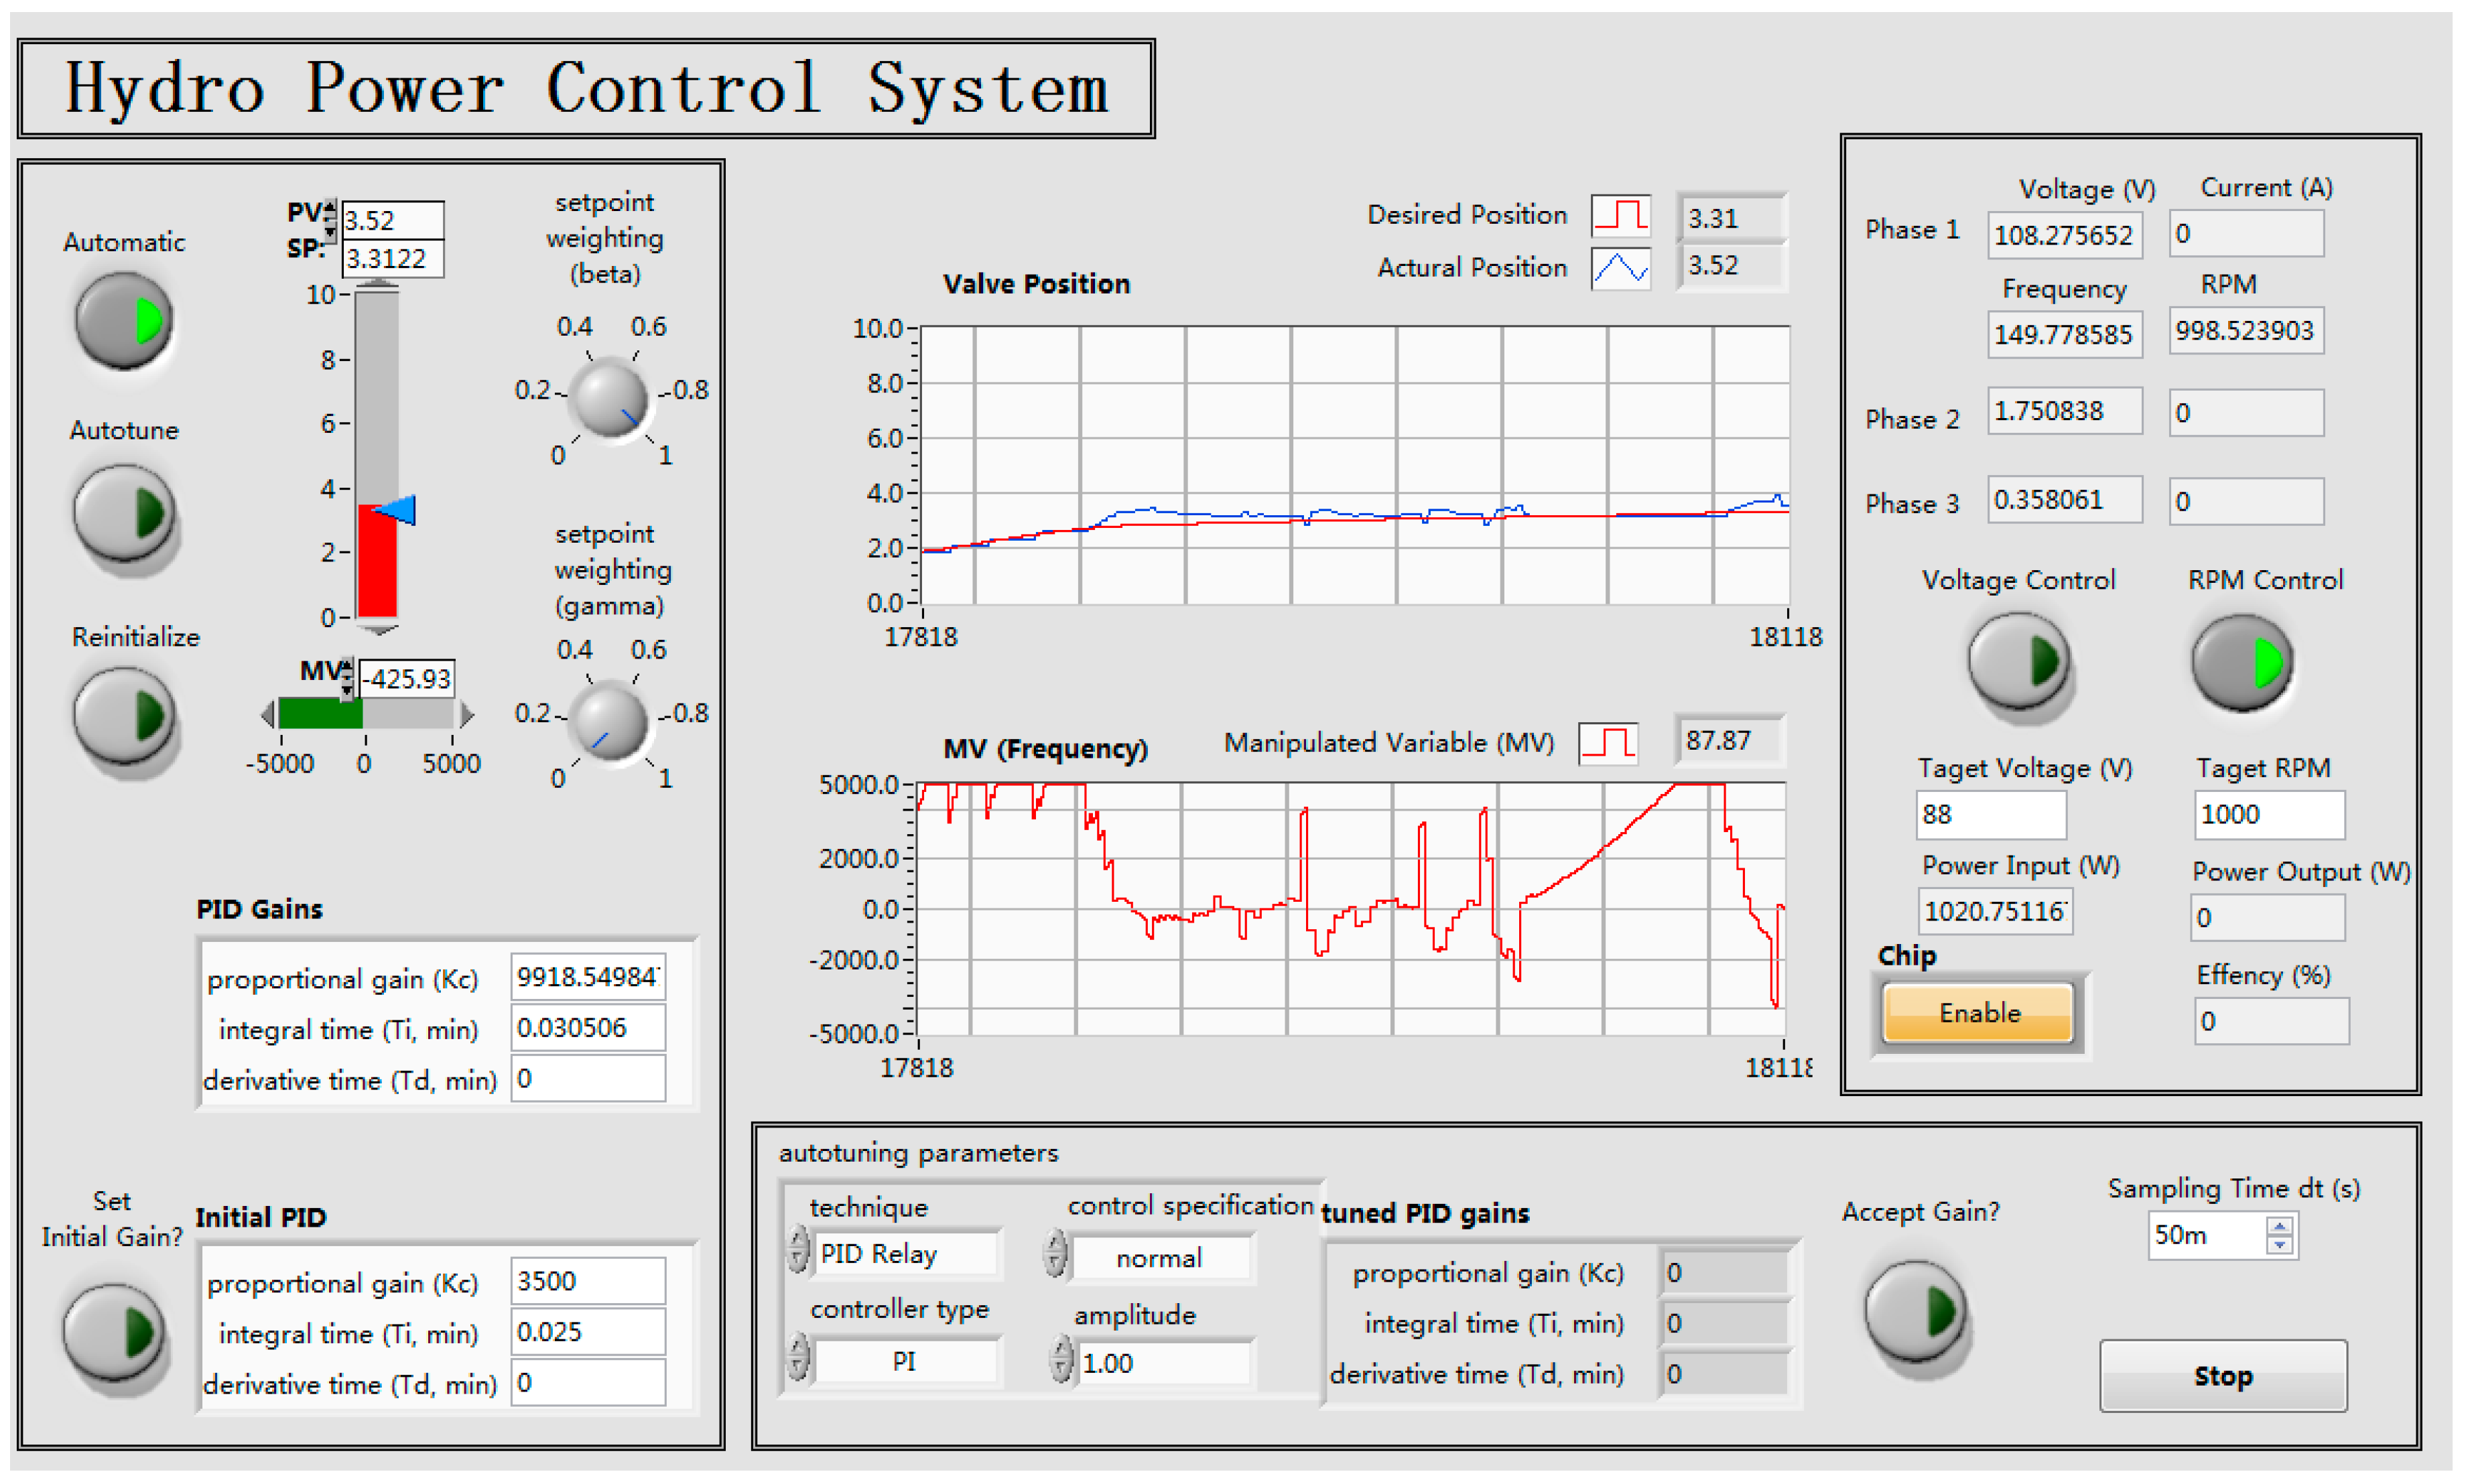2466x1484 pixels.
Task: Click Phase 2 voltage value 1.750838
Action: pyautogui.click(x=2064, y=411)
